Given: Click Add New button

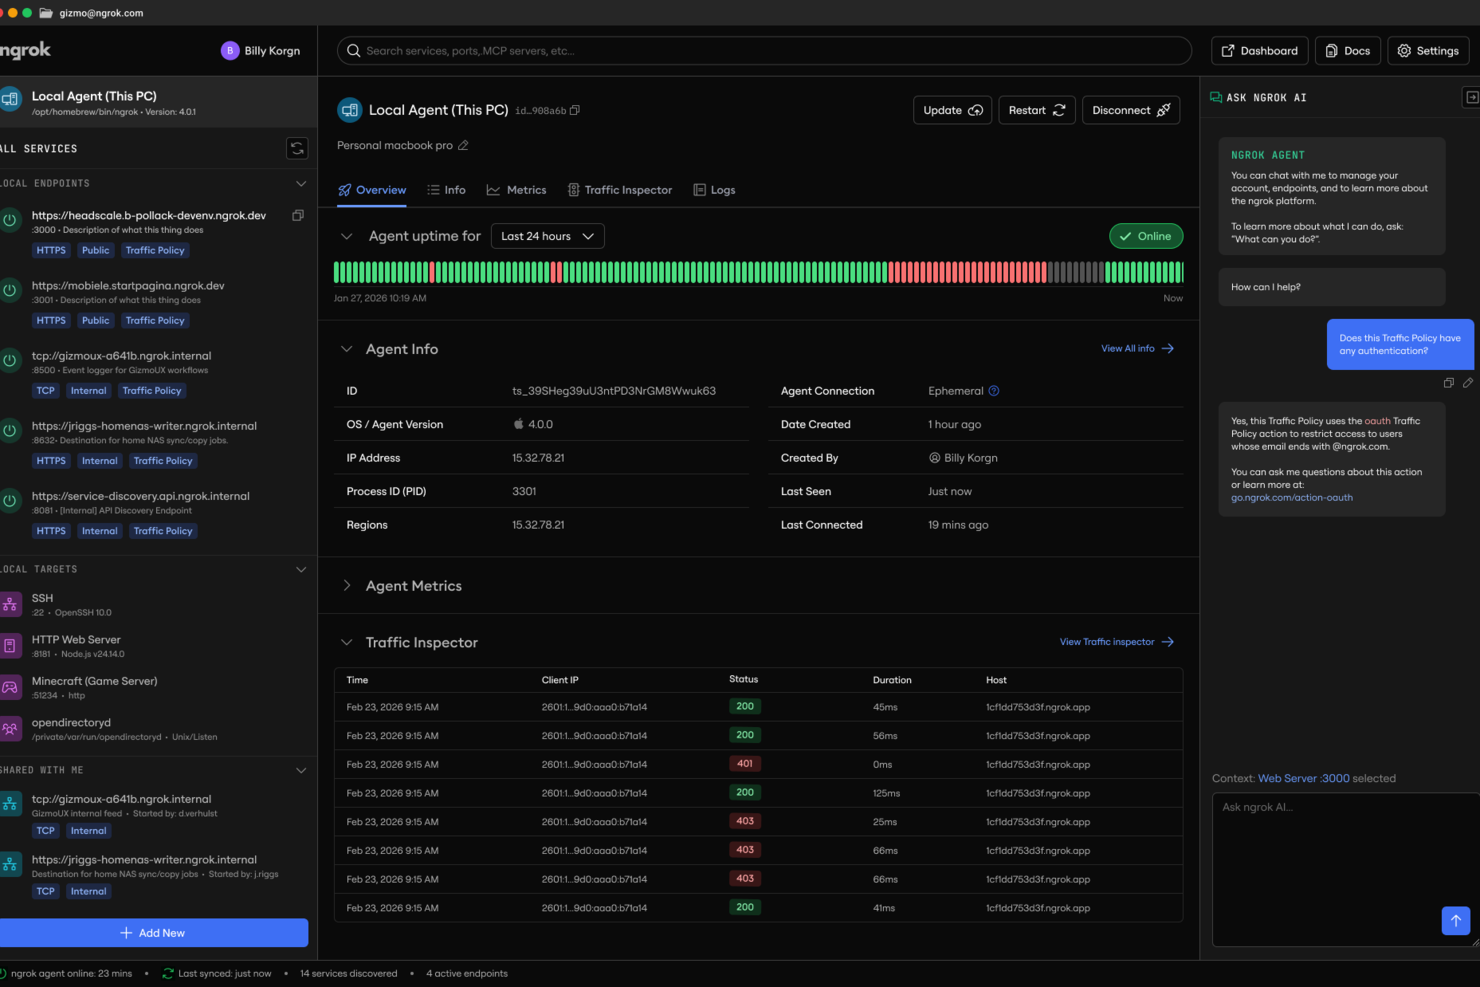Looking at the screenshot, I should (x=152, y=933).
